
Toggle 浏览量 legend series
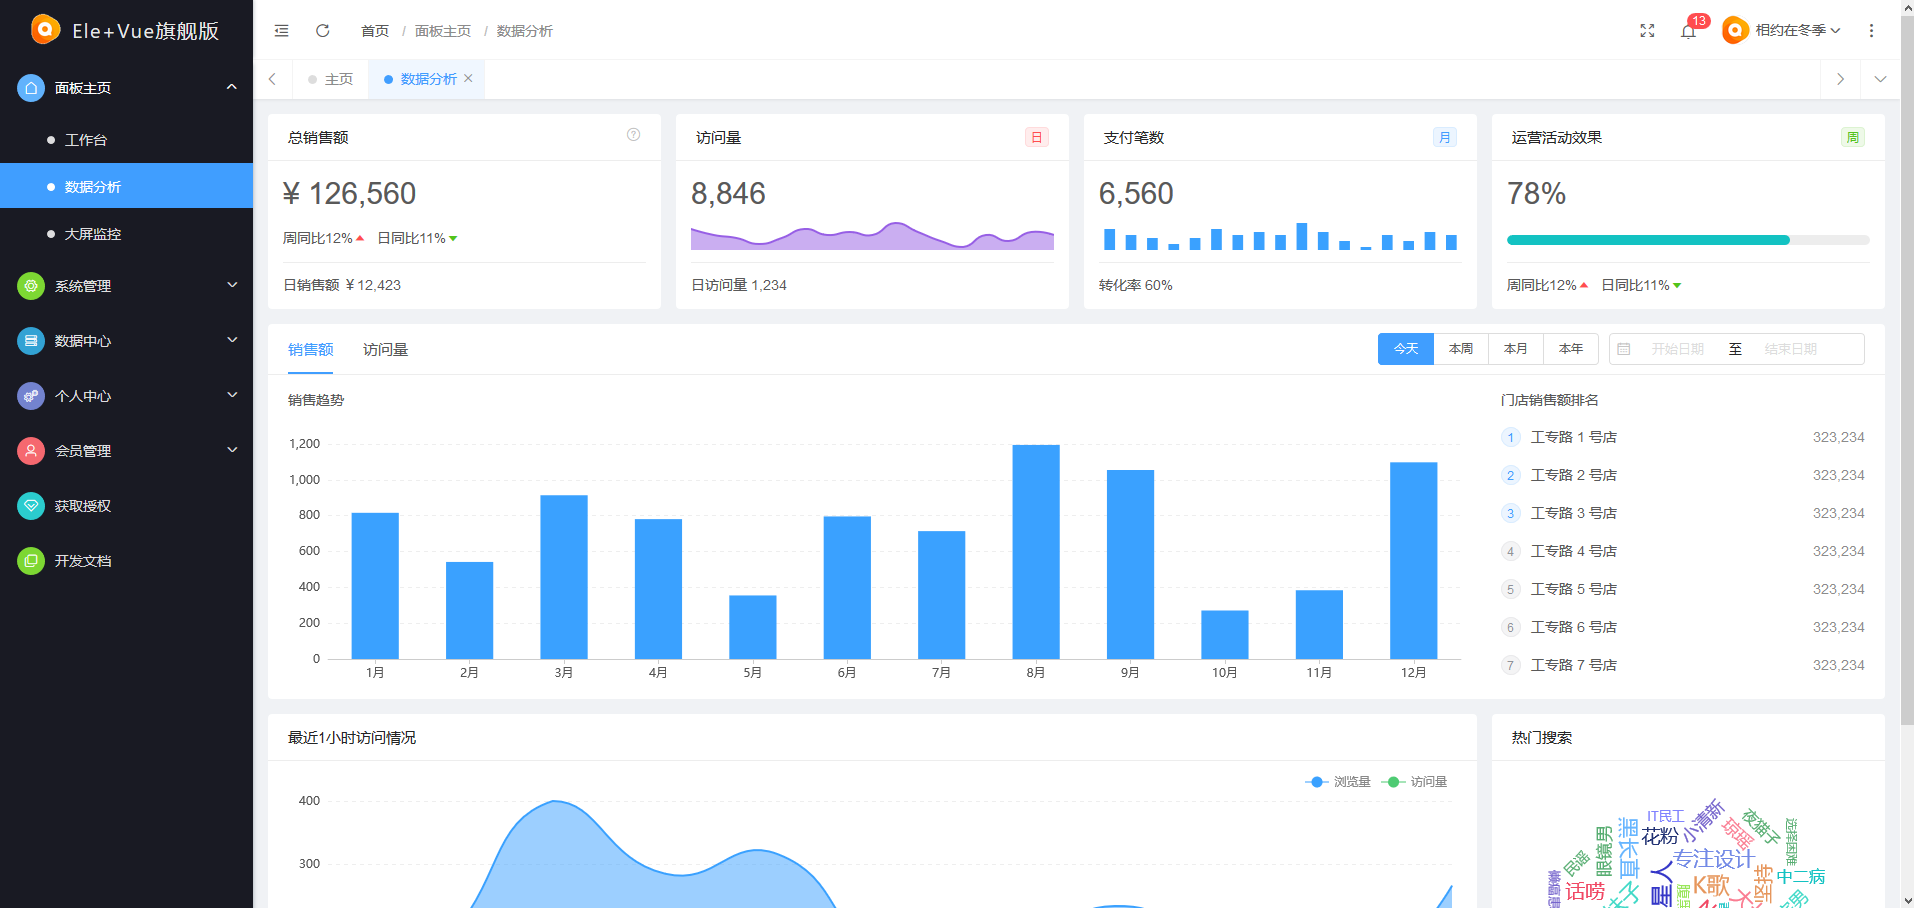click(1338, 782)
